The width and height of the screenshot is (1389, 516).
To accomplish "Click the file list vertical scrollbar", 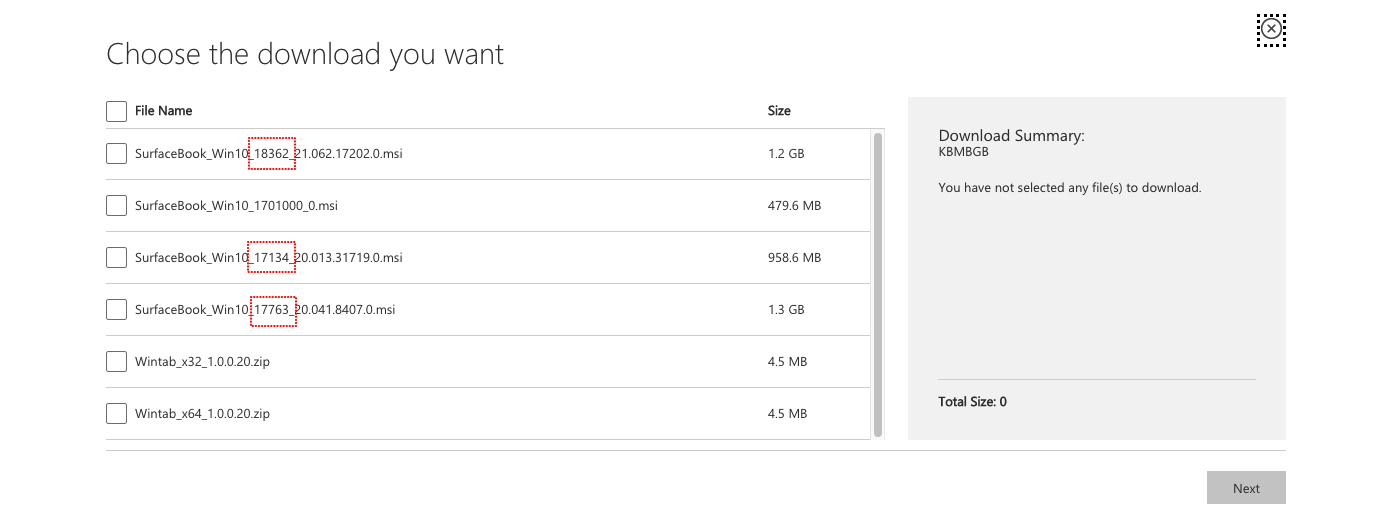I will (x=878, y=285).
